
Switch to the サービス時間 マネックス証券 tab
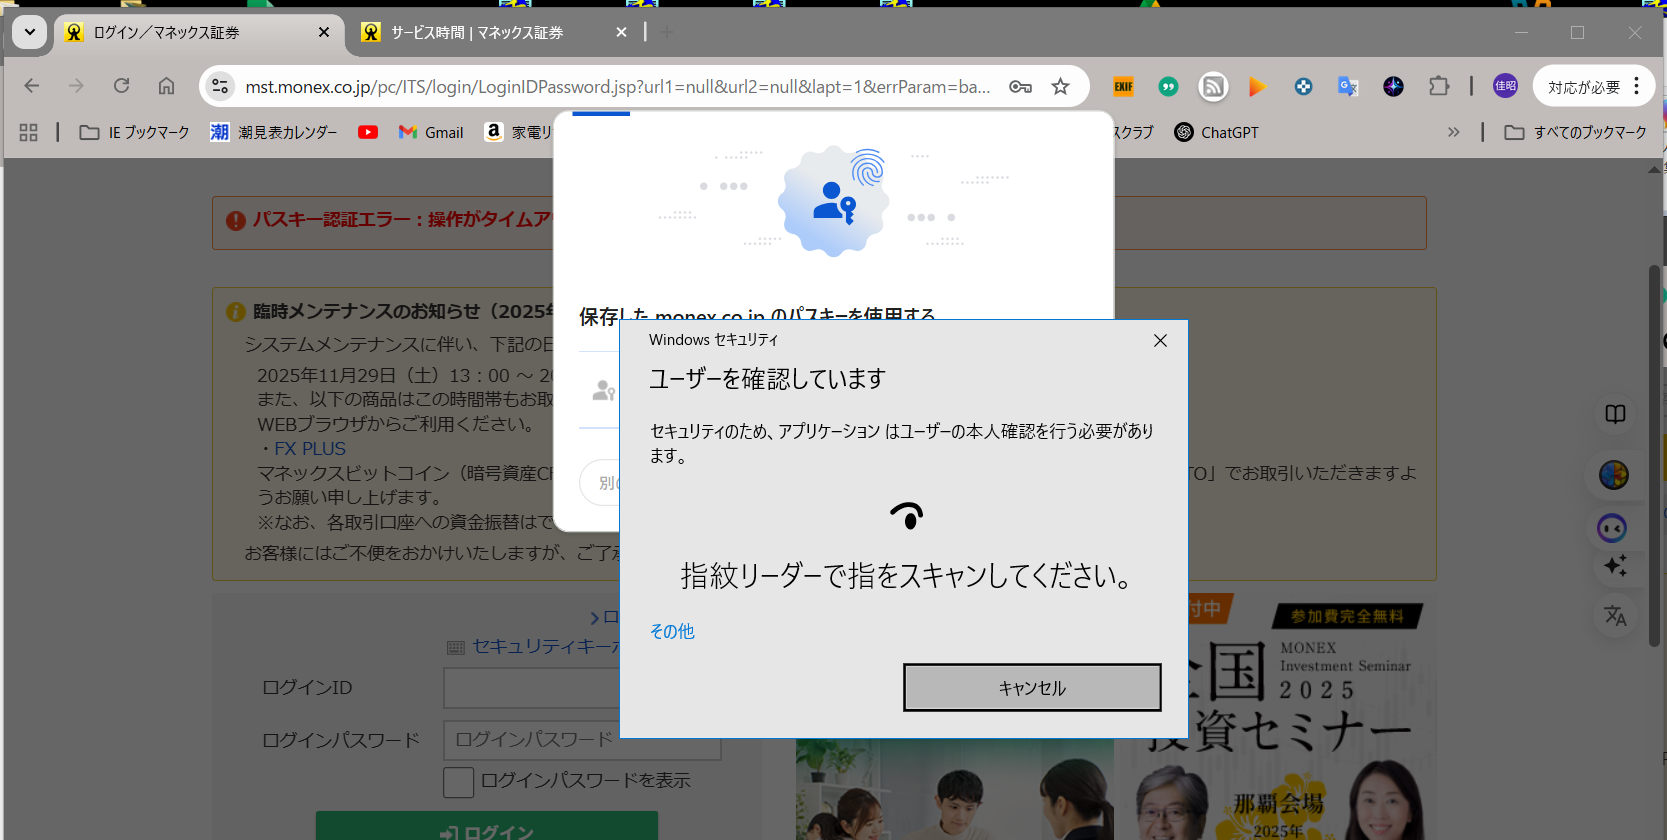click(476, 33)
